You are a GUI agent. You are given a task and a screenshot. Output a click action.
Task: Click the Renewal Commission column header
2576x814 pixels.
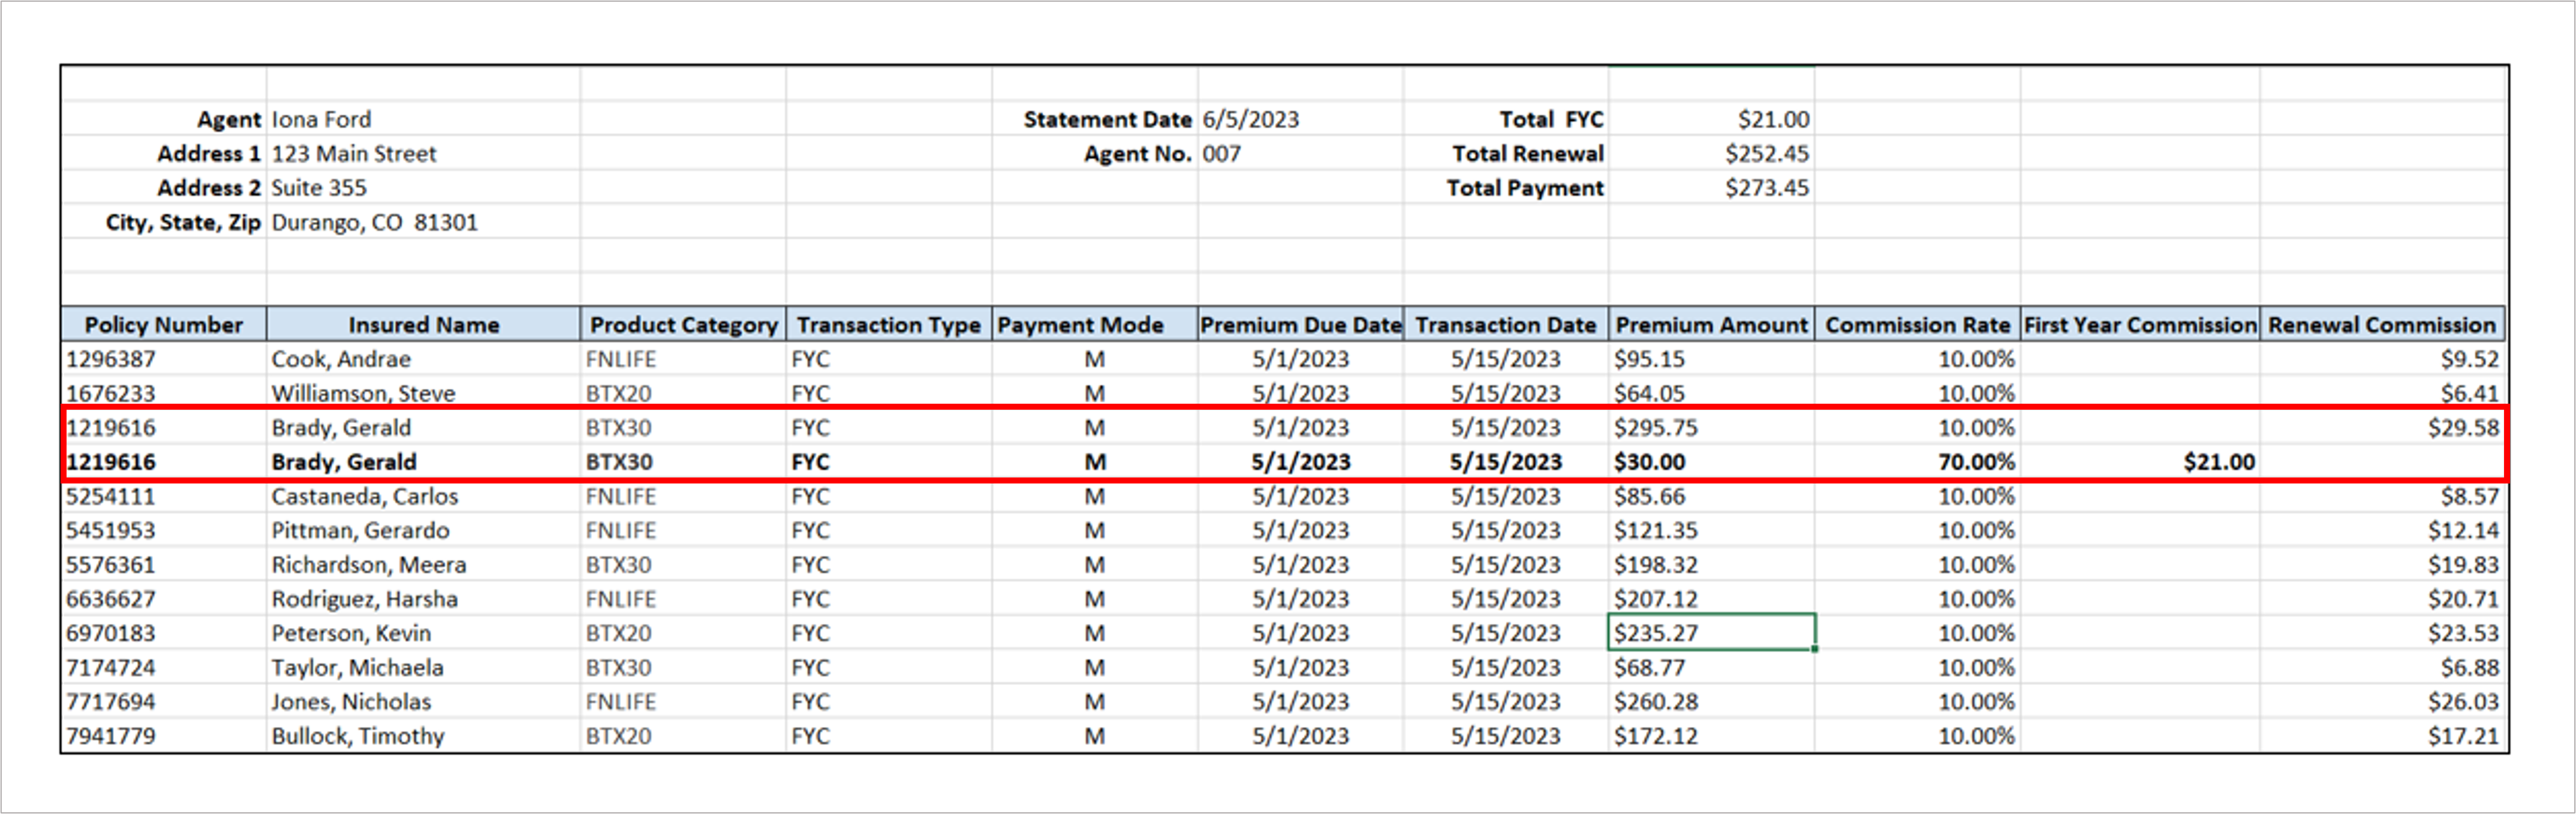coord(2382,325)
